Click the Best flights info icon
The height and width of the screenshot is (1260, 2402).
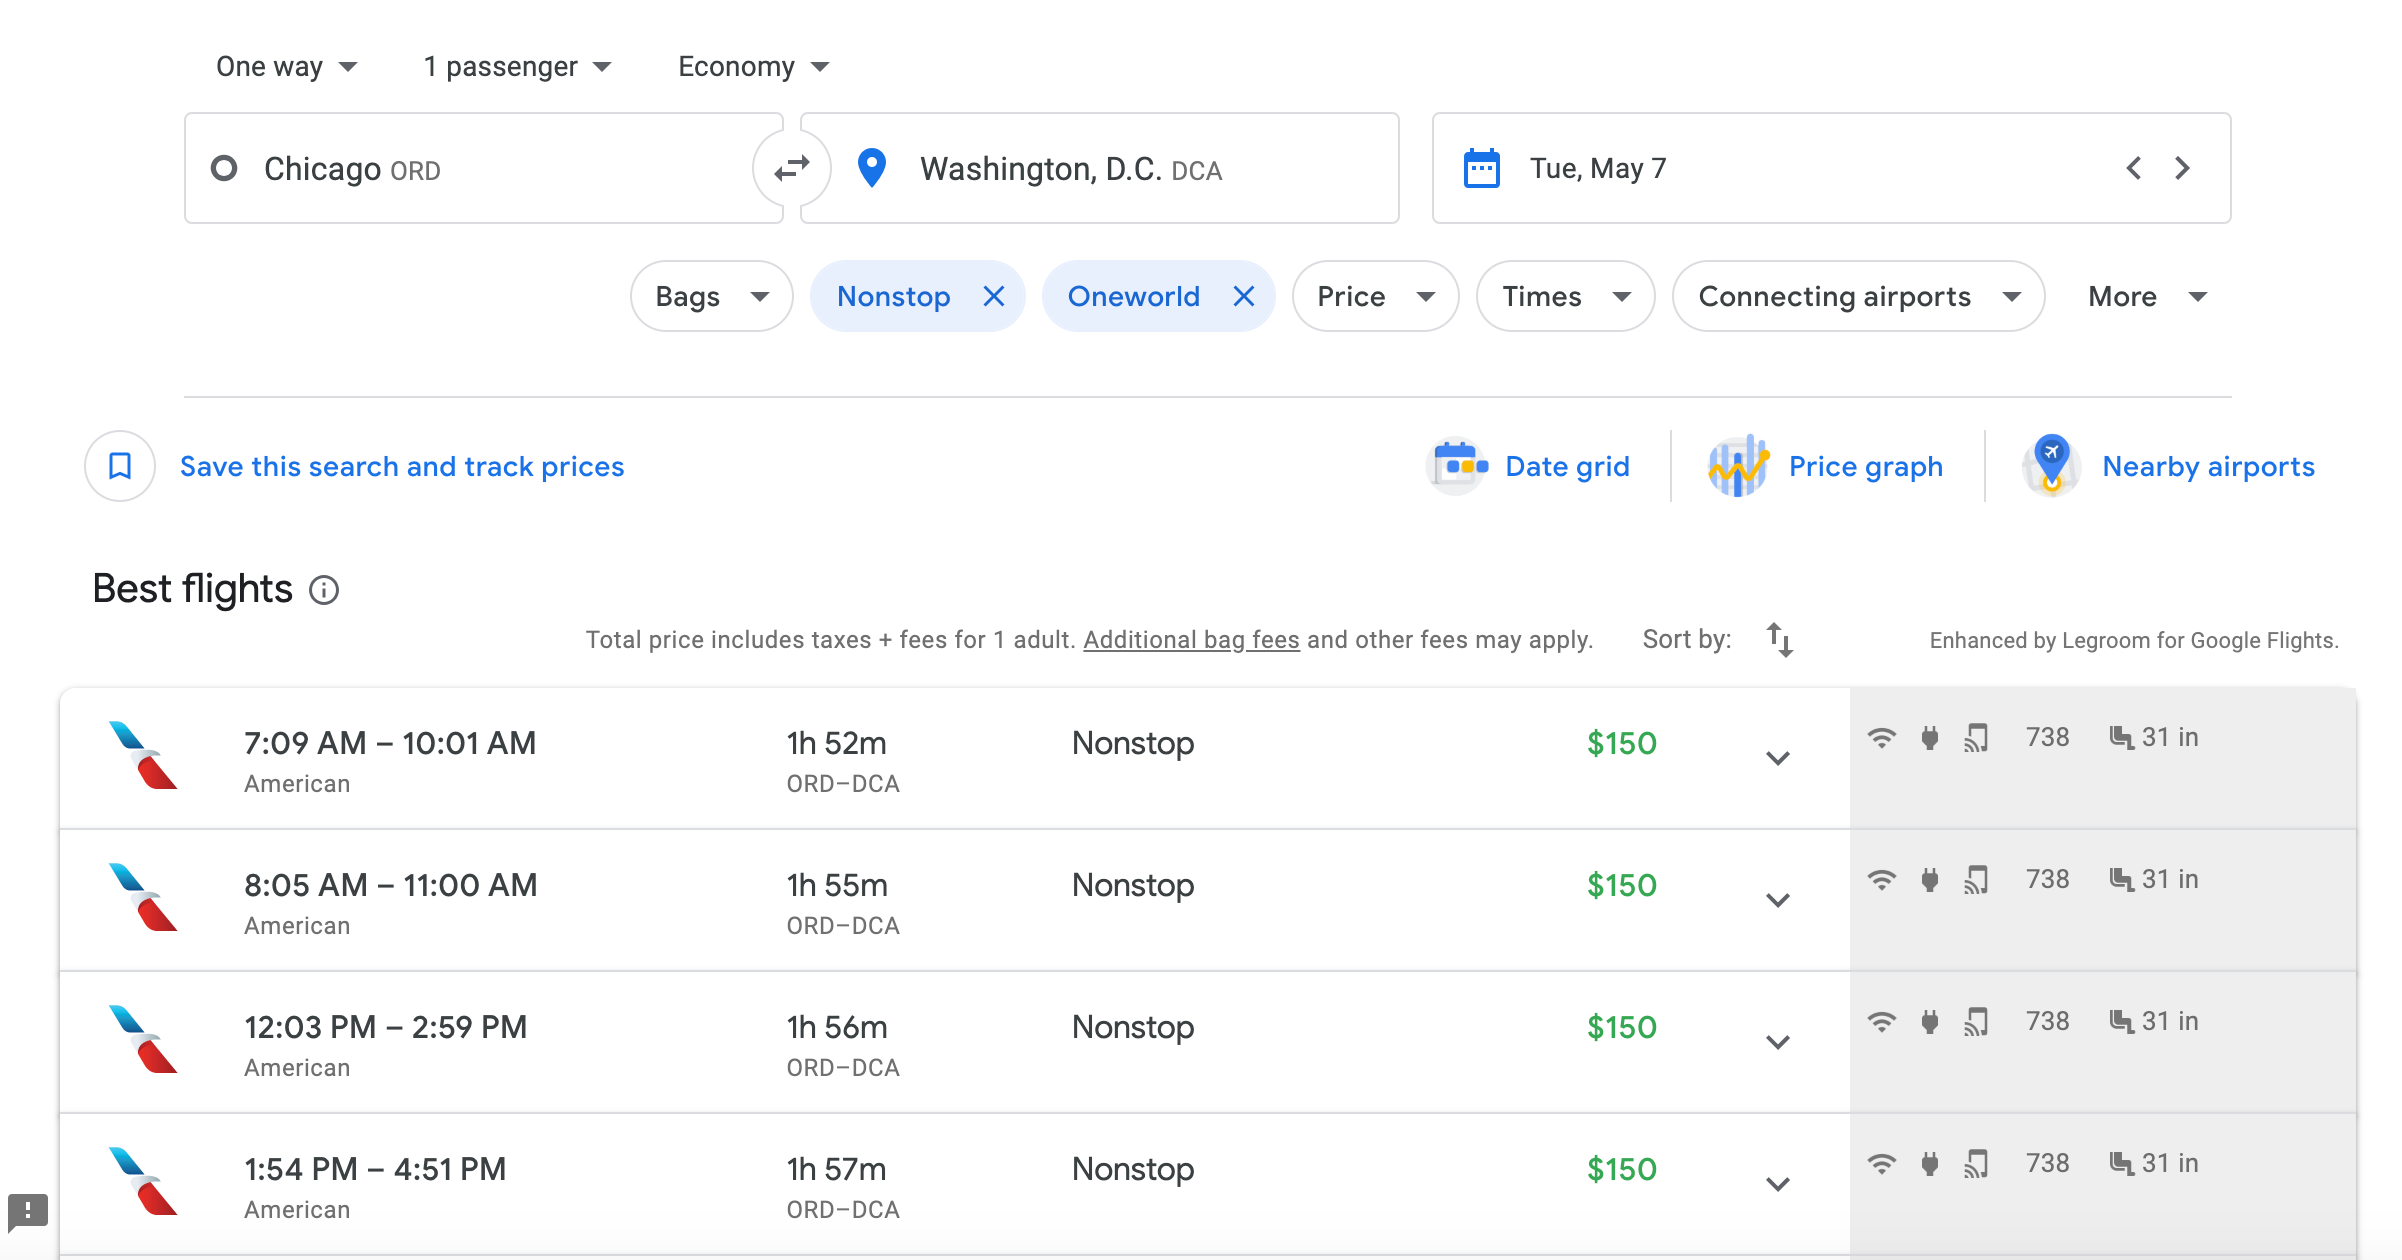(324, 590)
